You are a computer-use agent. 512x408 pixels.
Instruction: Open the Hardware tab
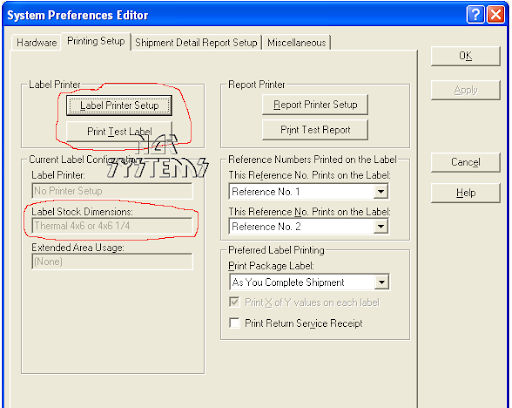tap(36, 43)
